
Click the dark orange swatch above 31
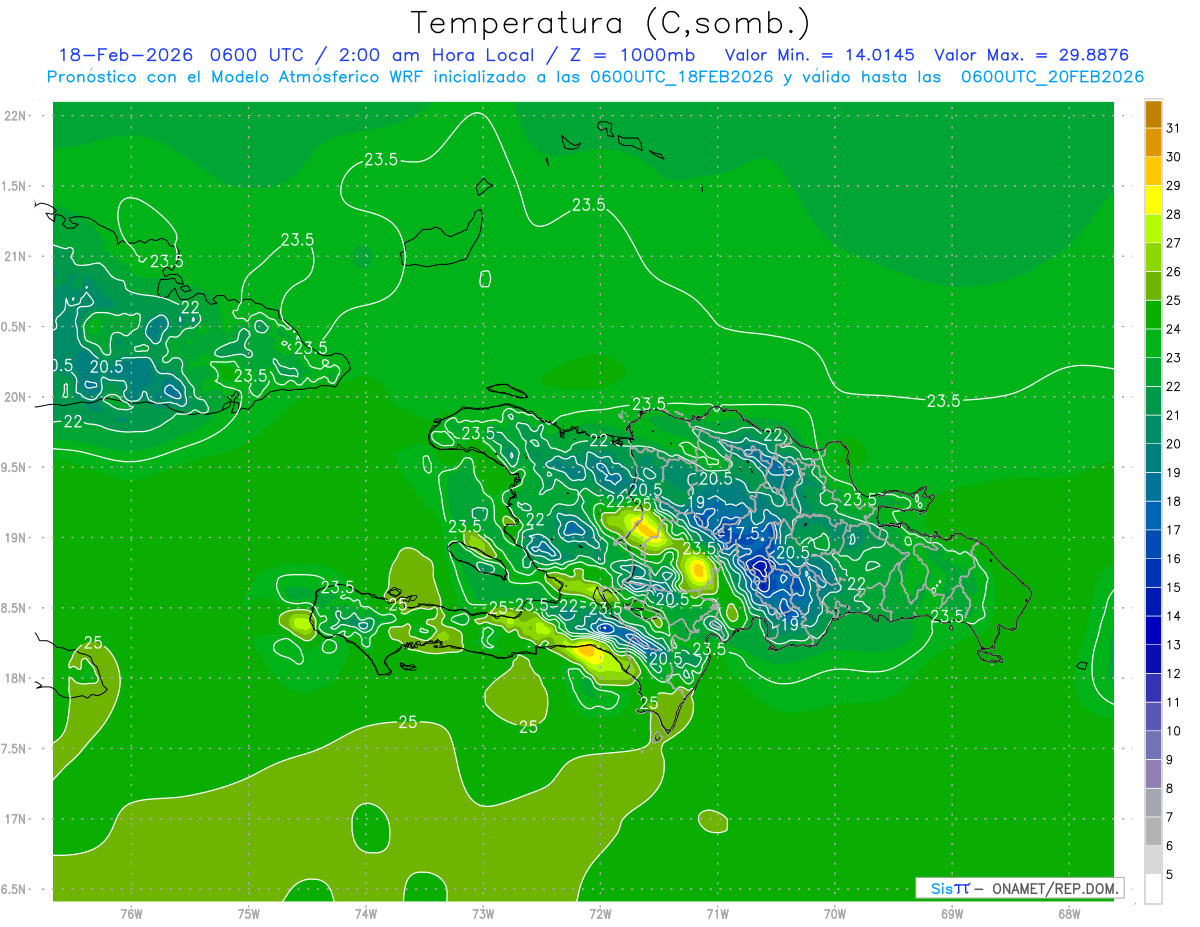tap(1153, 114)
